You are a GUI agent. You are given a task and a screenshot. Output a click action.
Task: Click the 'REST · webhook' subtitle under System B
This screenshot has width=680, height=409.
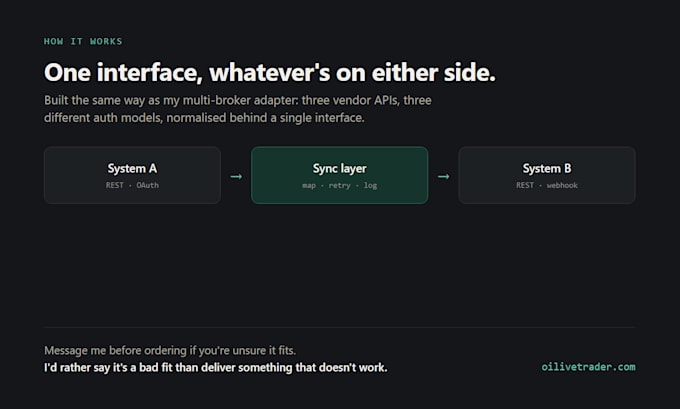[x=547, y=185]
